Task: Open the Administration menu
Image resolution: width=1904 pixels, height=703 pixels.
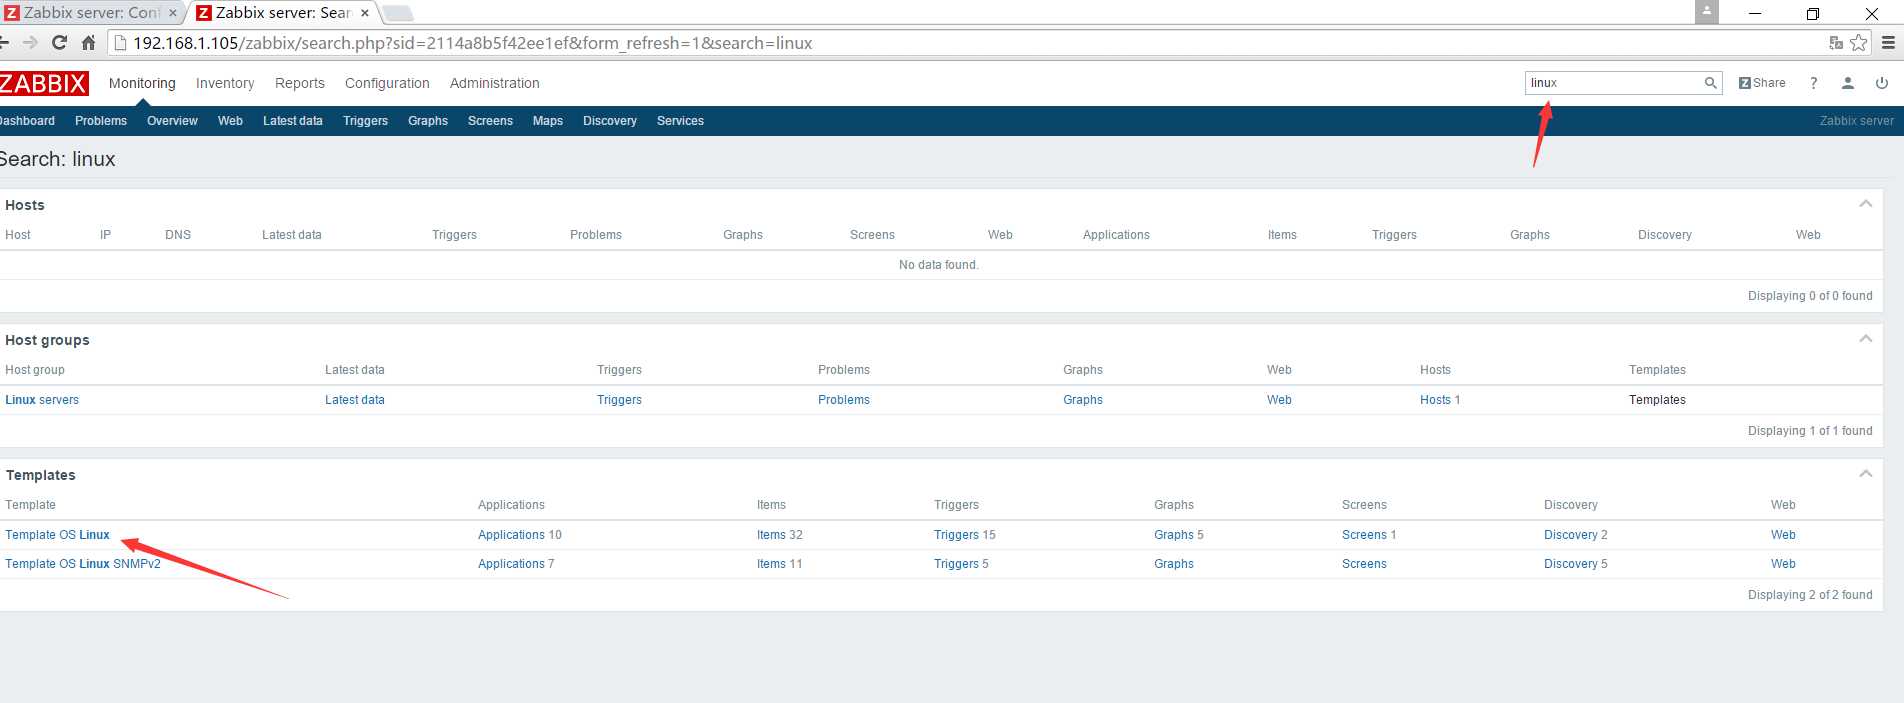Action: pos(494,83)
